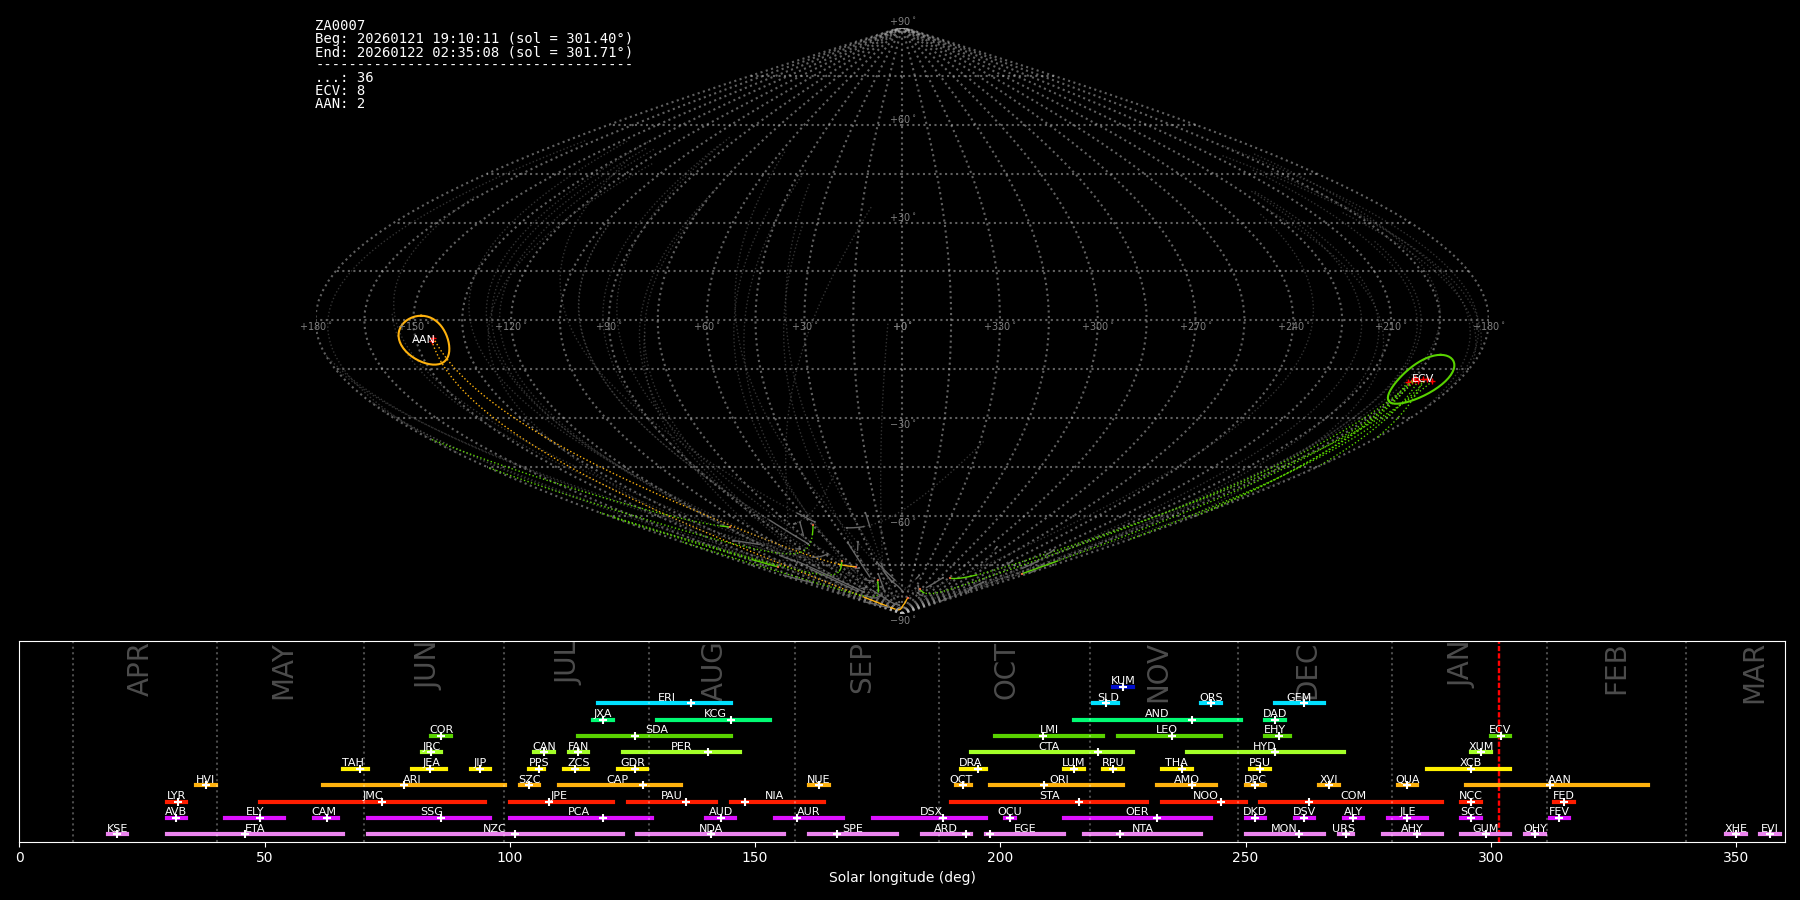Choose the AND shower label in timeline
Image resolution: width=1800 pixels, height=900 pixels.
pos(1157,714)
